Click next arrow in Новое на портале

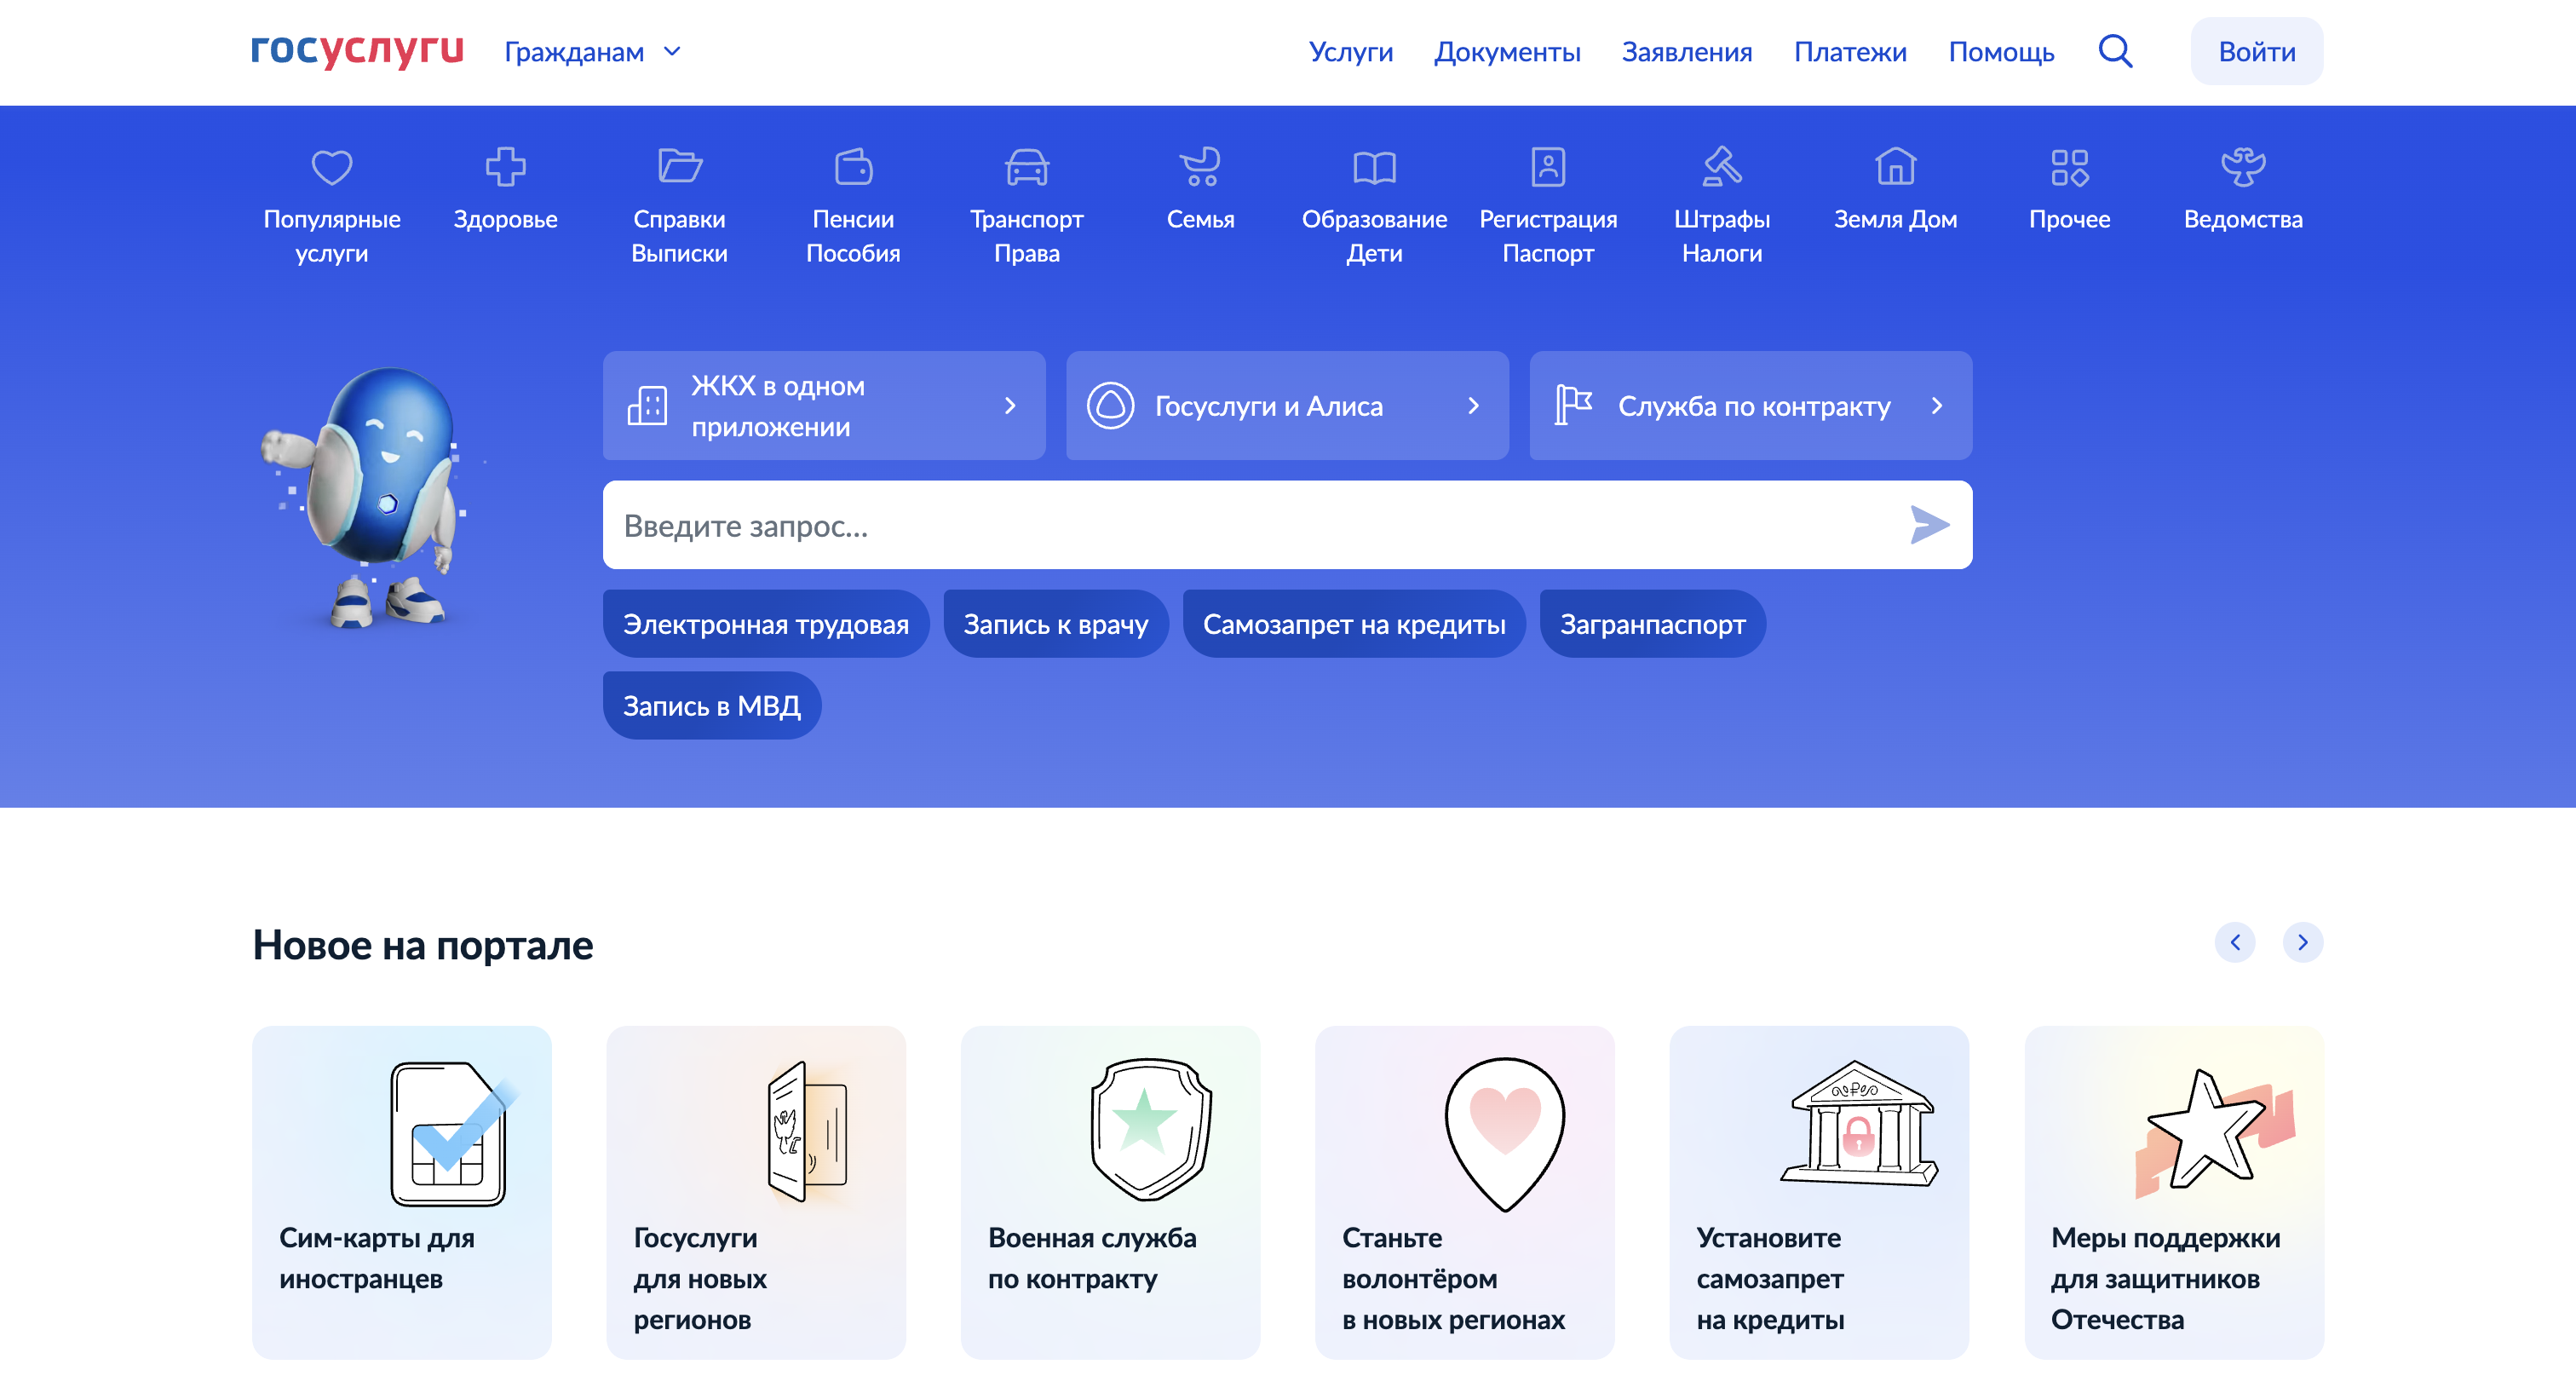pos(2303,942)
